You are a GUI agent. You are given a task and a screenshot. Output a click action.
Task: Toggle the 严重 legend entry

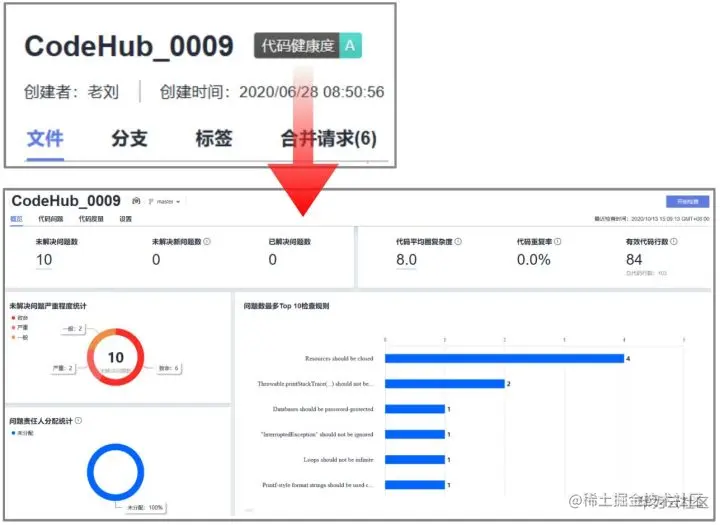tap(20, 327)
